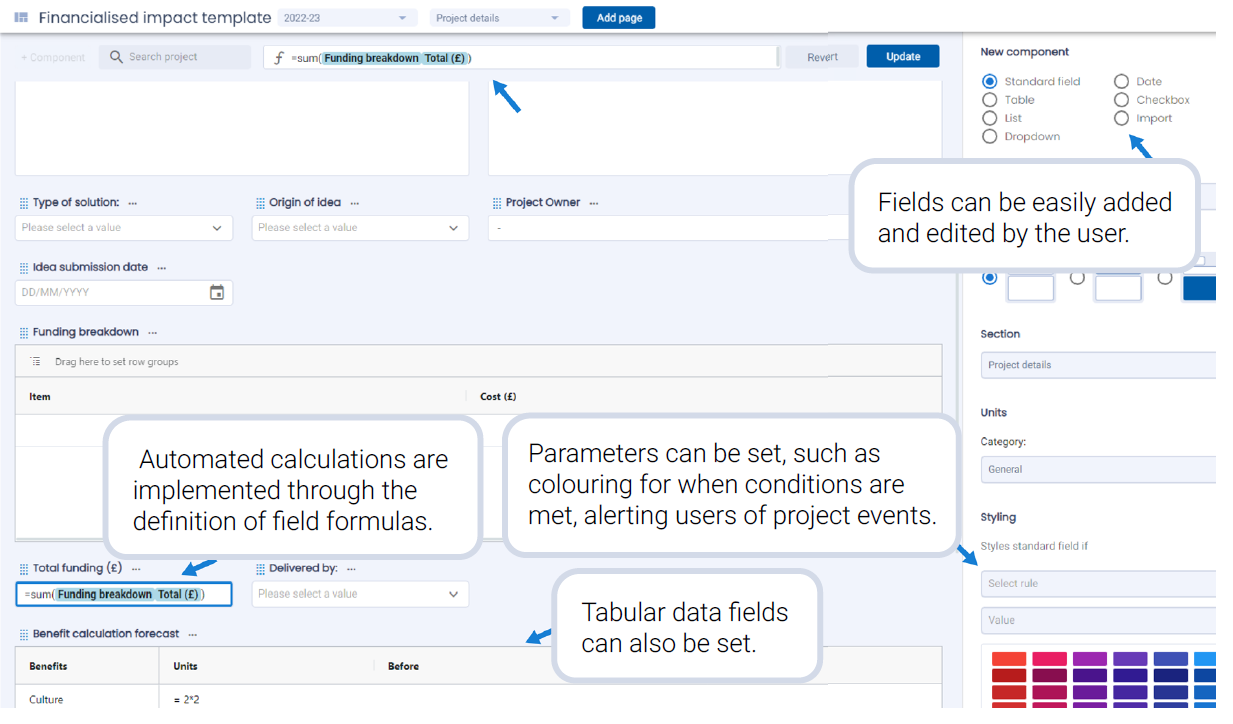Viewport: 1233px width, 724px height.
Task: Click the Add page button
Action: (619, 18)
